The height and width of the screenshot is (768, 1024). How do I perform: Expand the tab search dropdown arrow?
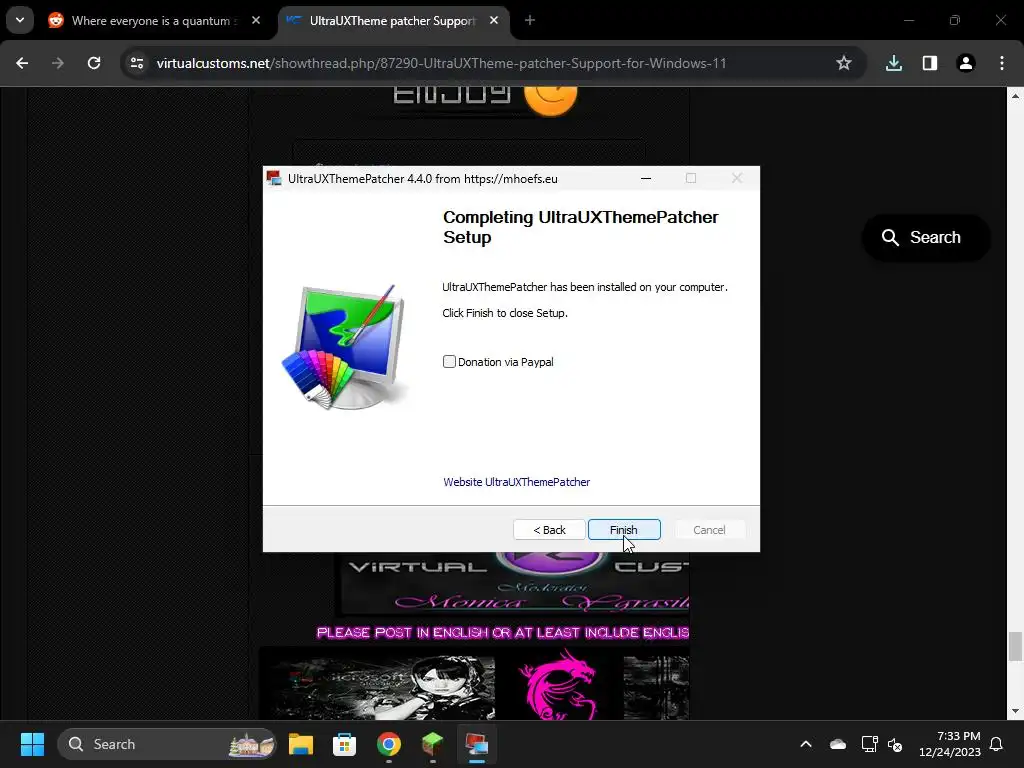20,20
